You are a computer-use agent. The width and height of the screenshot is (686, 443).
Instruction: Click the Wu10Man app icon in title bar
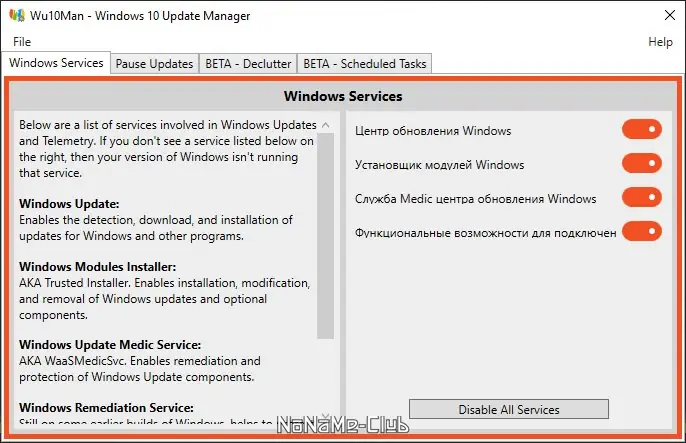17,16
